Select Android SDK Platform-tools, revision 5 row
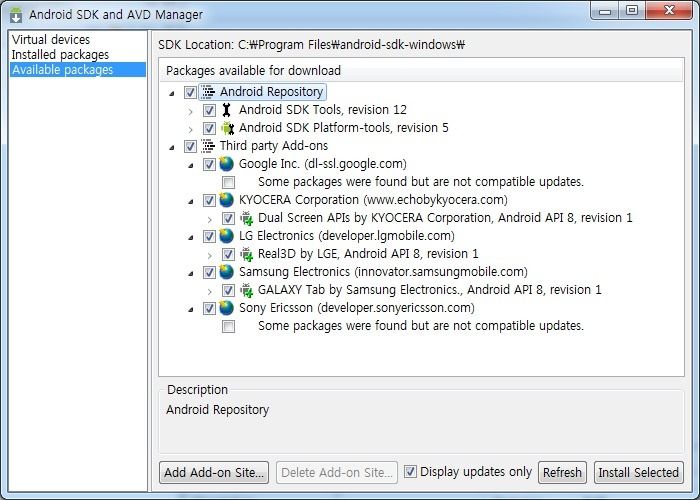 pyautogui.click(x=344, y=128)
